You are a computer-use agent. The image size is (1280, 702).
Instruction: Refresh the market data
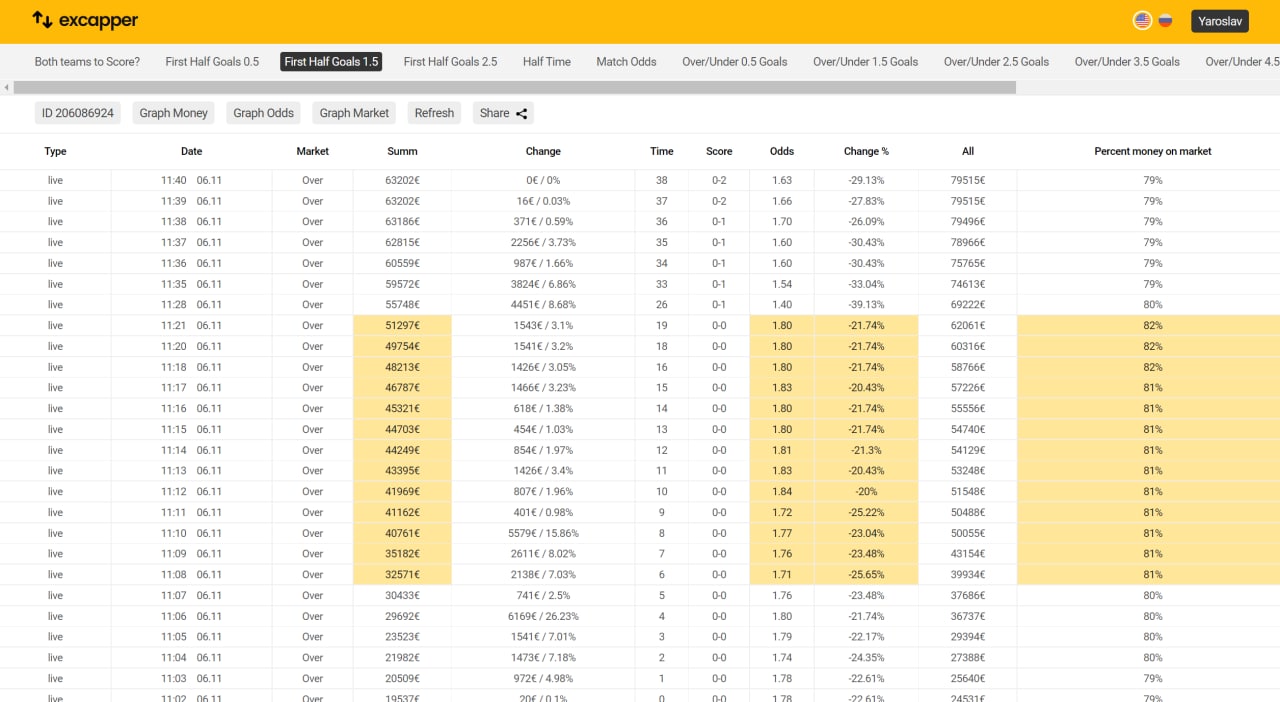pos(434,113)
